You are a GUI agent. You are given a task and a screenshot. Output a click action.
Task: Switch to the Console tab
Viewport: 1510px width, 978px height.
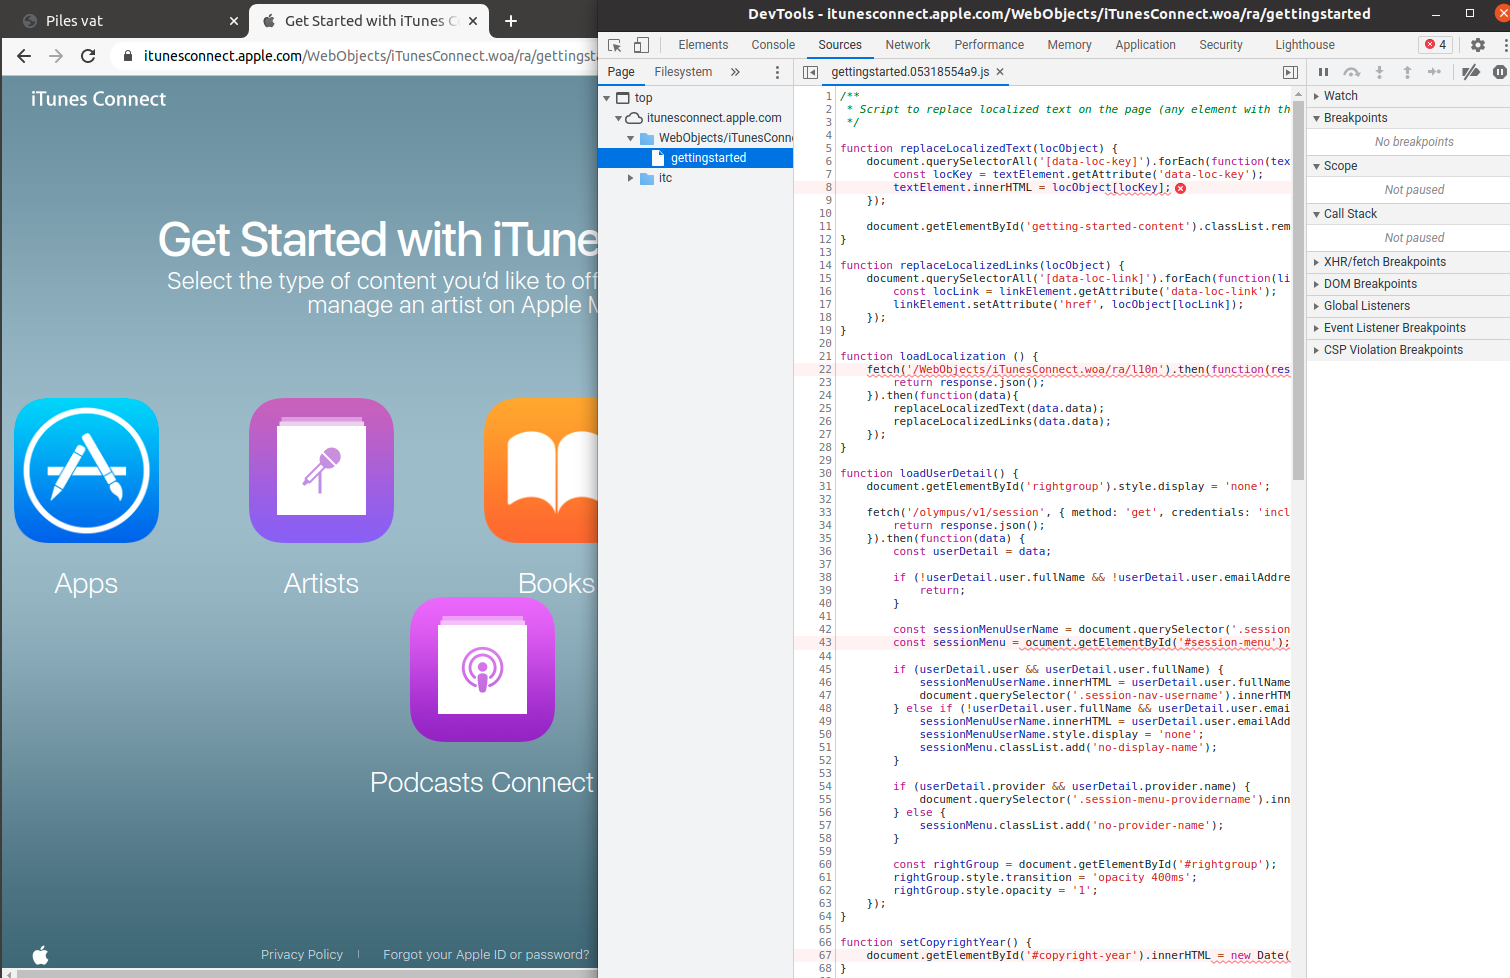pos(773,45)
